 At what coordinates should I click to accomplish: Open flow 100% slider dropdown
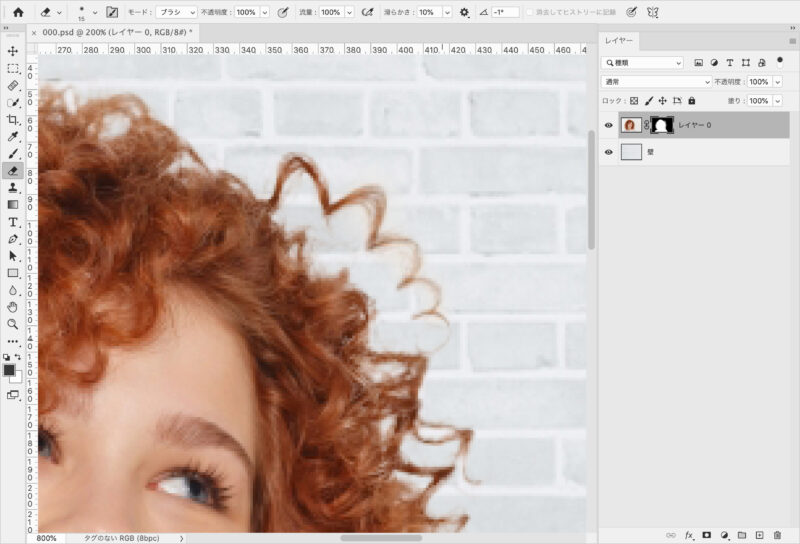(349, 12)
